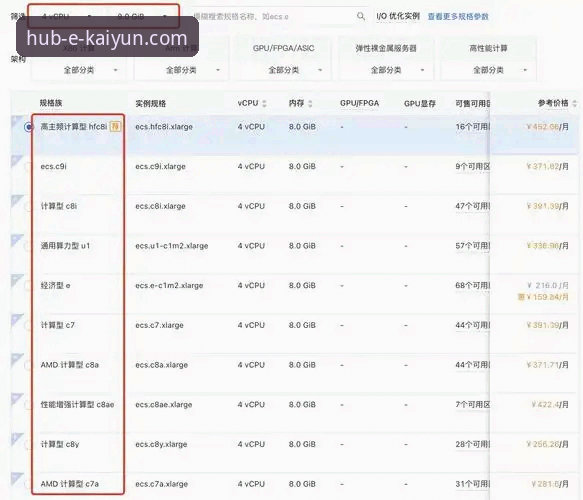Click ecs.hfc8i.xlarge instance spec cell
Viewport: 583px width, 500px height.
164,127
